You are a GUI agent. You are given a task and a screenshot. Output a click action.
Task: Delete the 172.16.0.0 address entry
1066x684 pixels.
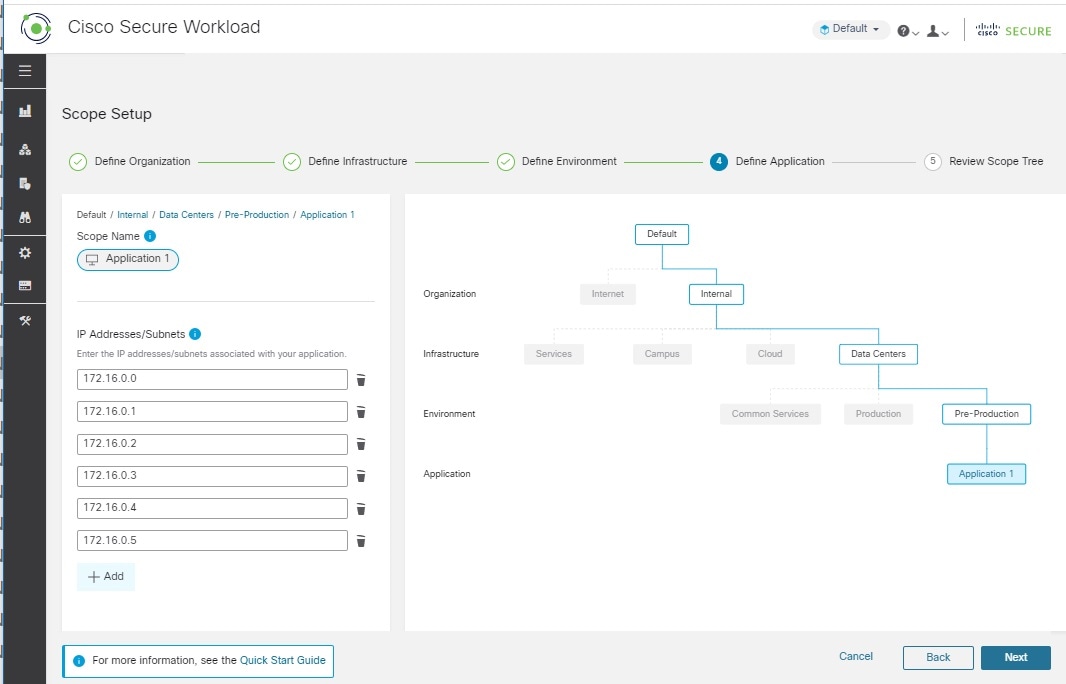[361, 380]
